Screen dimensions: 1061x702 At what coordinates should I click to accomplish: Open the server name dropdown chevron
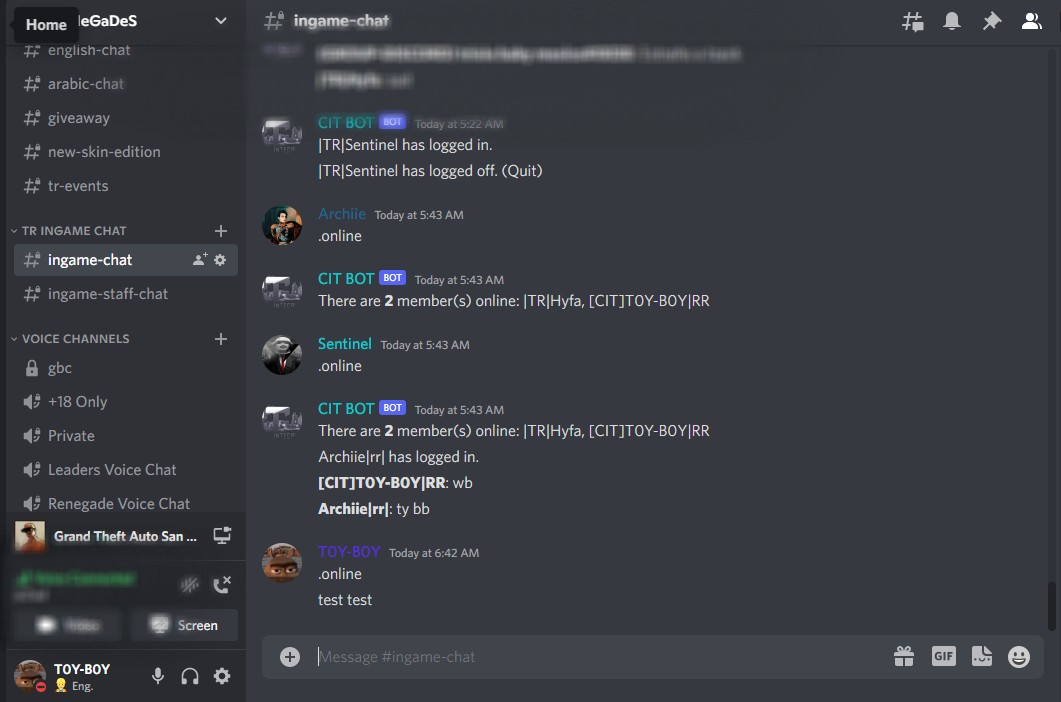click(x=221, y=21)
